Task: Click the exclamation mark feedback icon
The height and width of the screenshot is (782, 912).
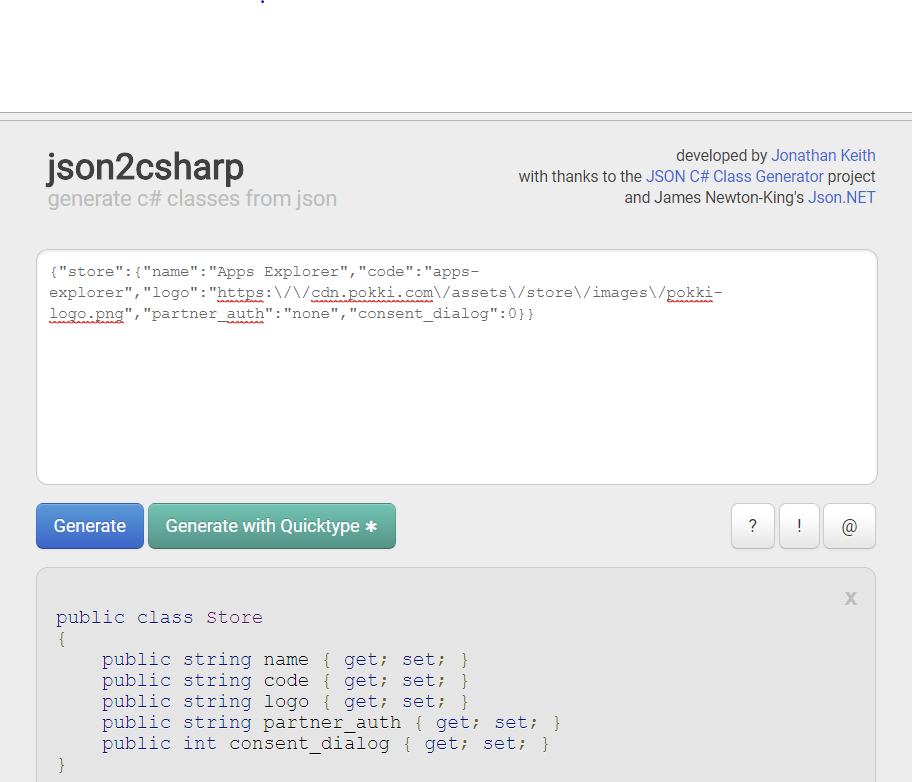Action: pos(799,525)
